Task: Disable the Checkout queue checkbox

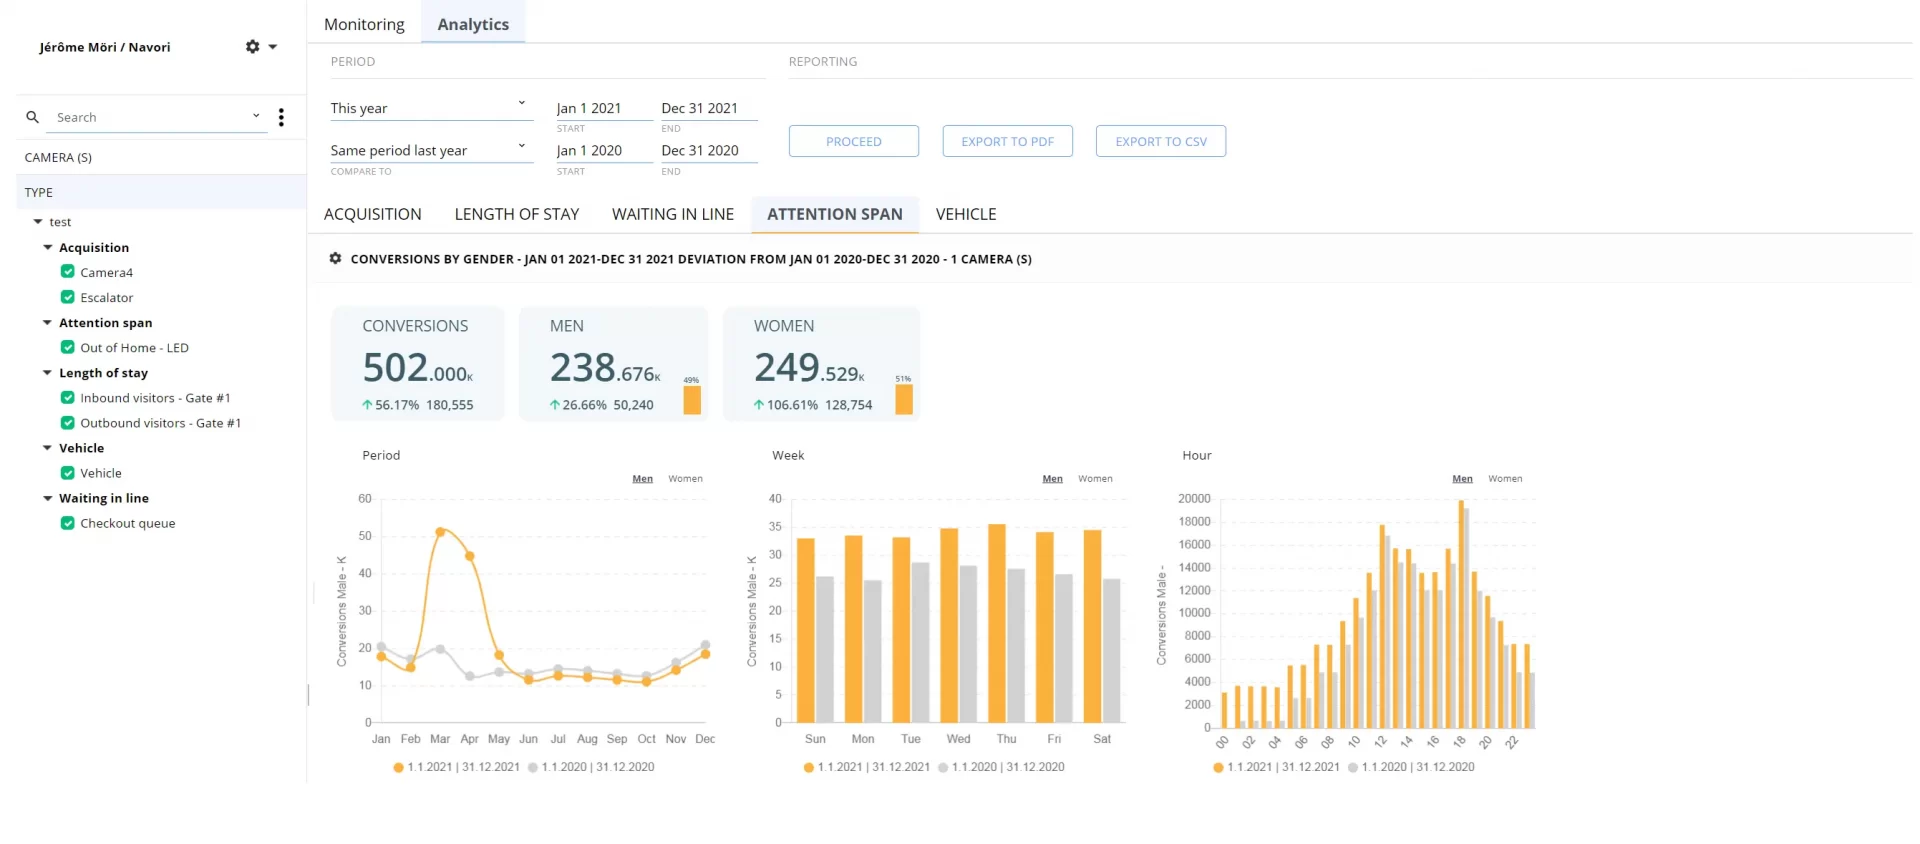Action: pyautogui.click(x=68, y=523)
